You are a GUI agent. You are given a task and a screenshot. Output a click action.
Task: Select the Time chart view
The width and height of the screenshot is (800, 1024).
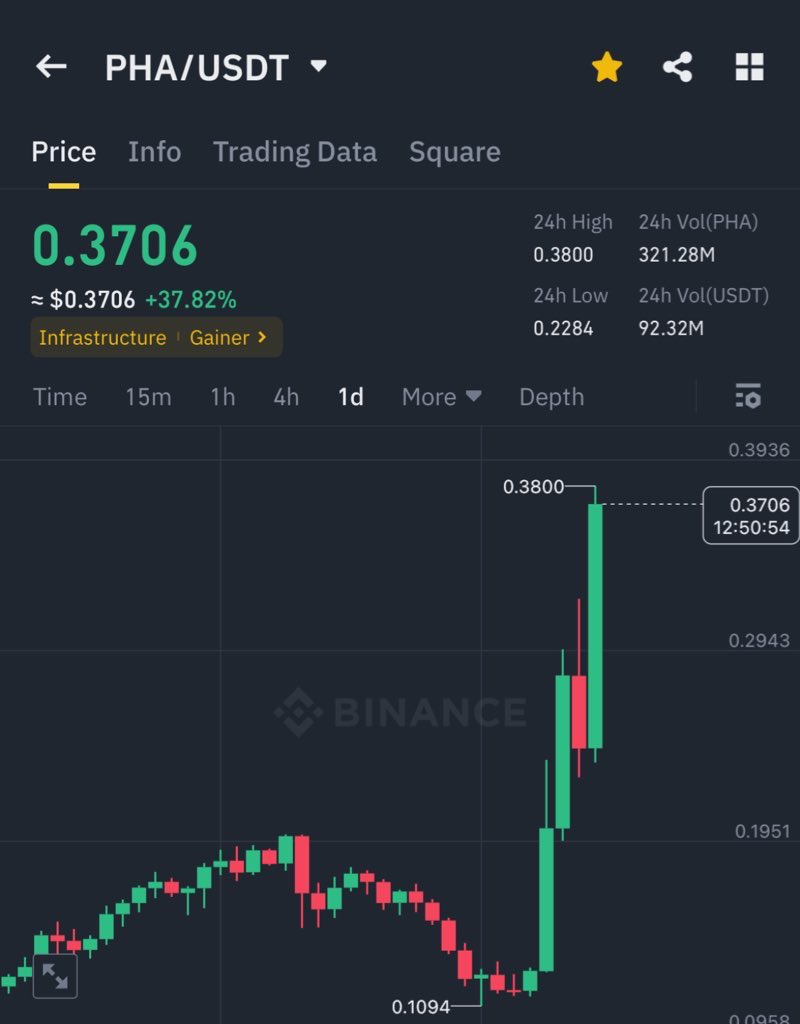tap(60, 397)
